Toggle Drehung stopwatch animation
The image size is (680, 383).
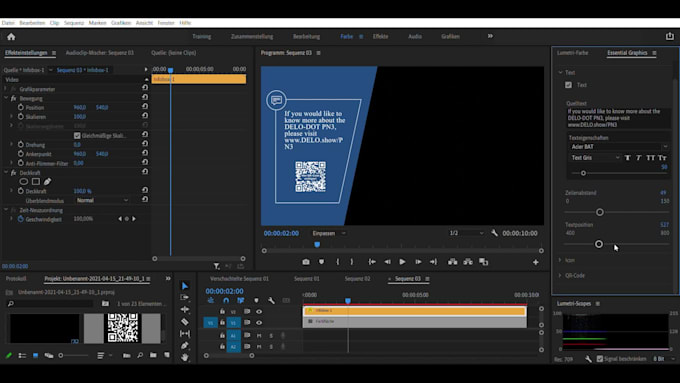click(21, 144)
